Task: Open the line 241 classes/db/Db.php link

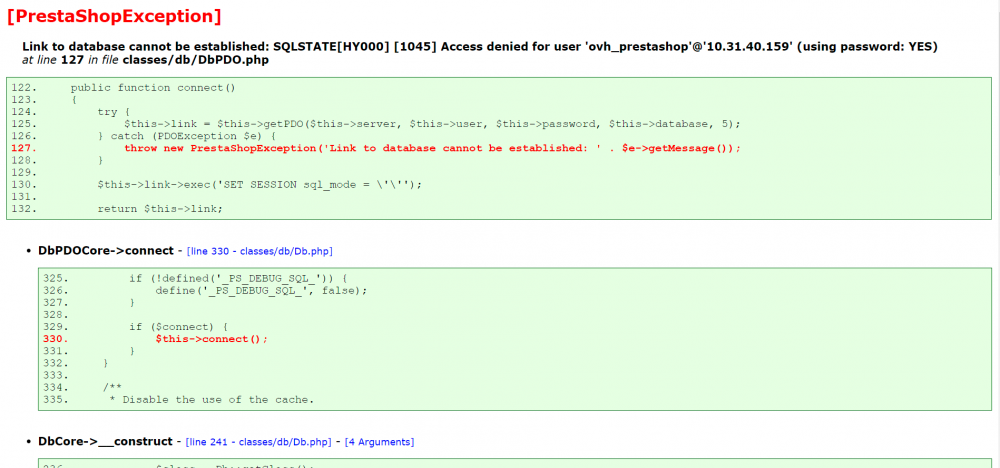Action: point(258,442)
